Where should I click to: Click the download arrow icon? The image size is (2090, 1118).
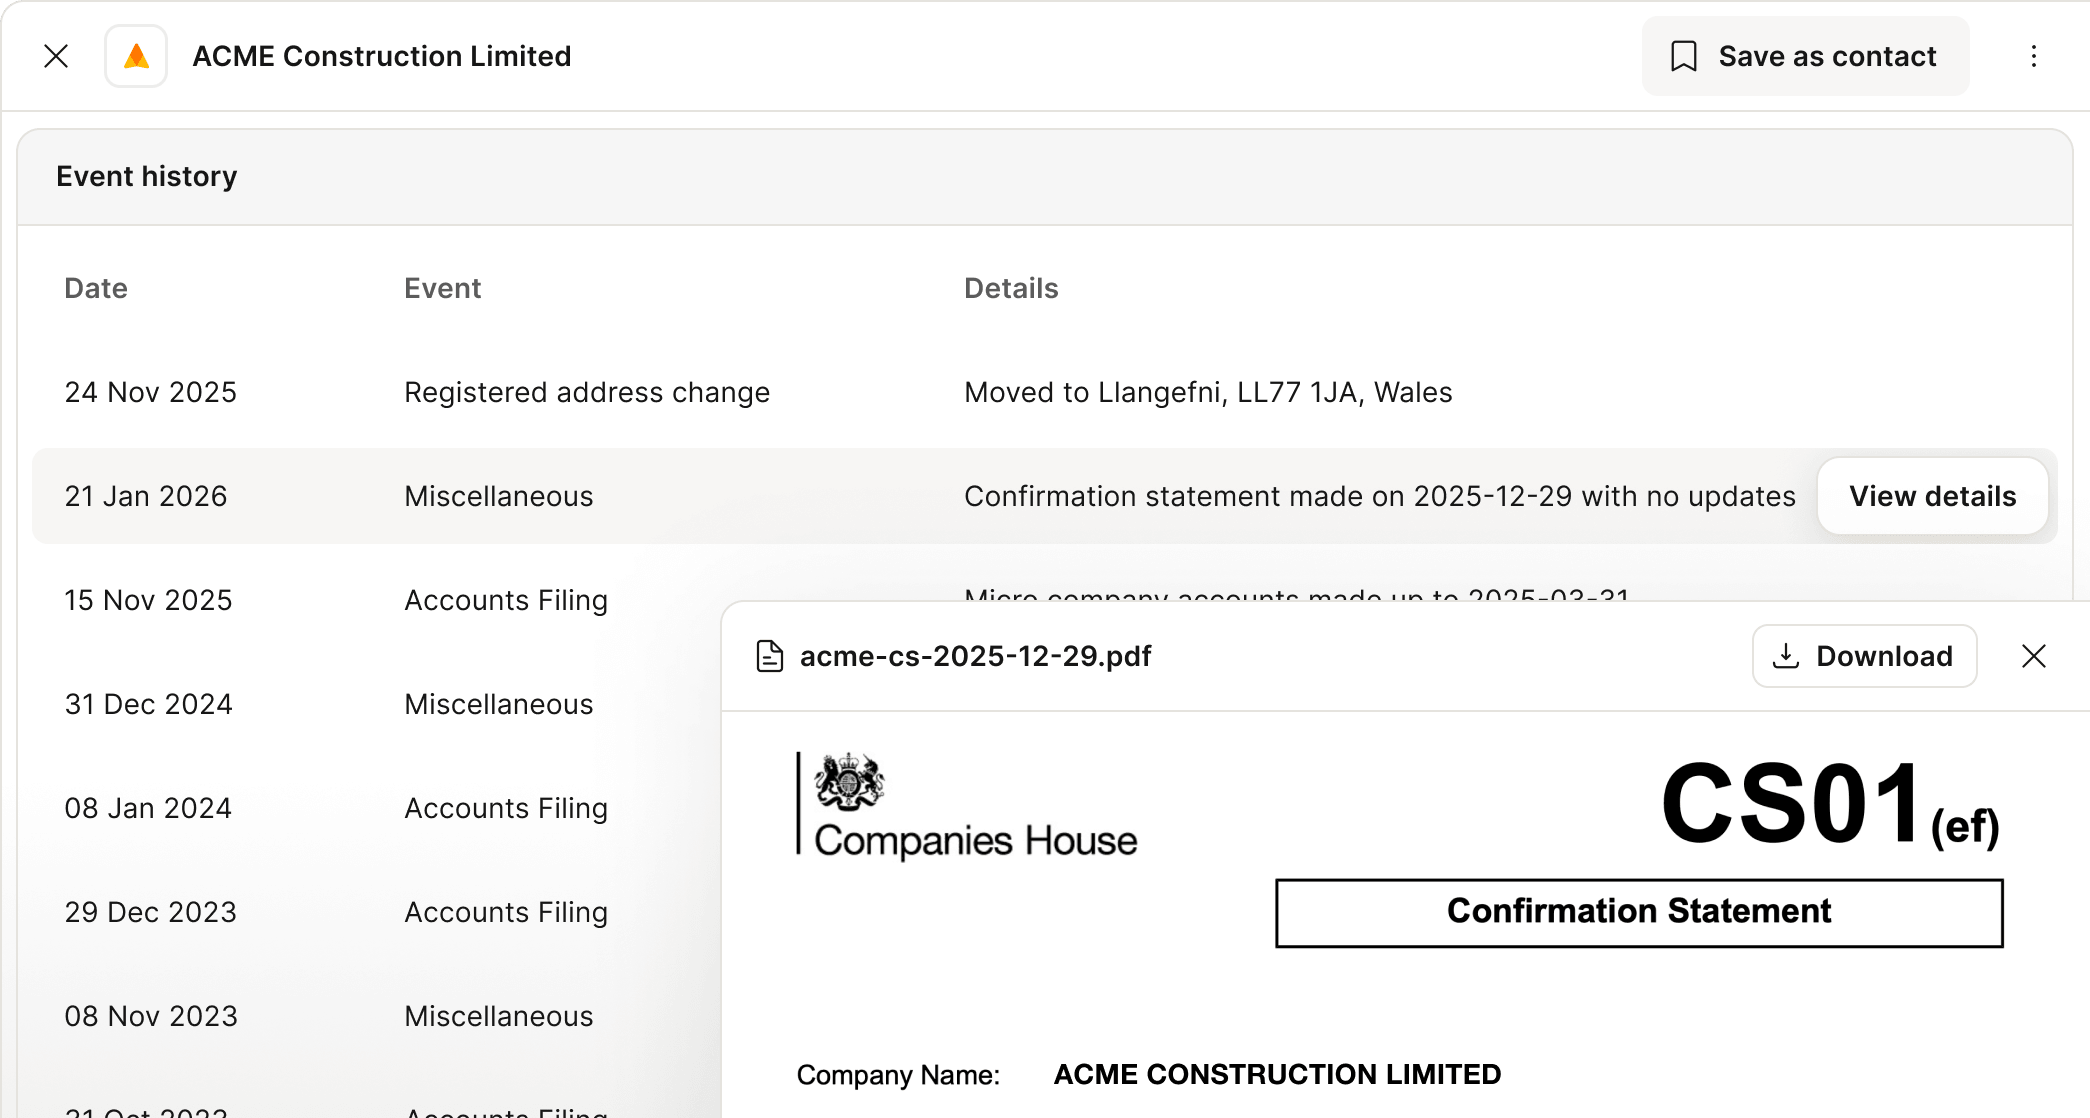[x=1785, y=656]
